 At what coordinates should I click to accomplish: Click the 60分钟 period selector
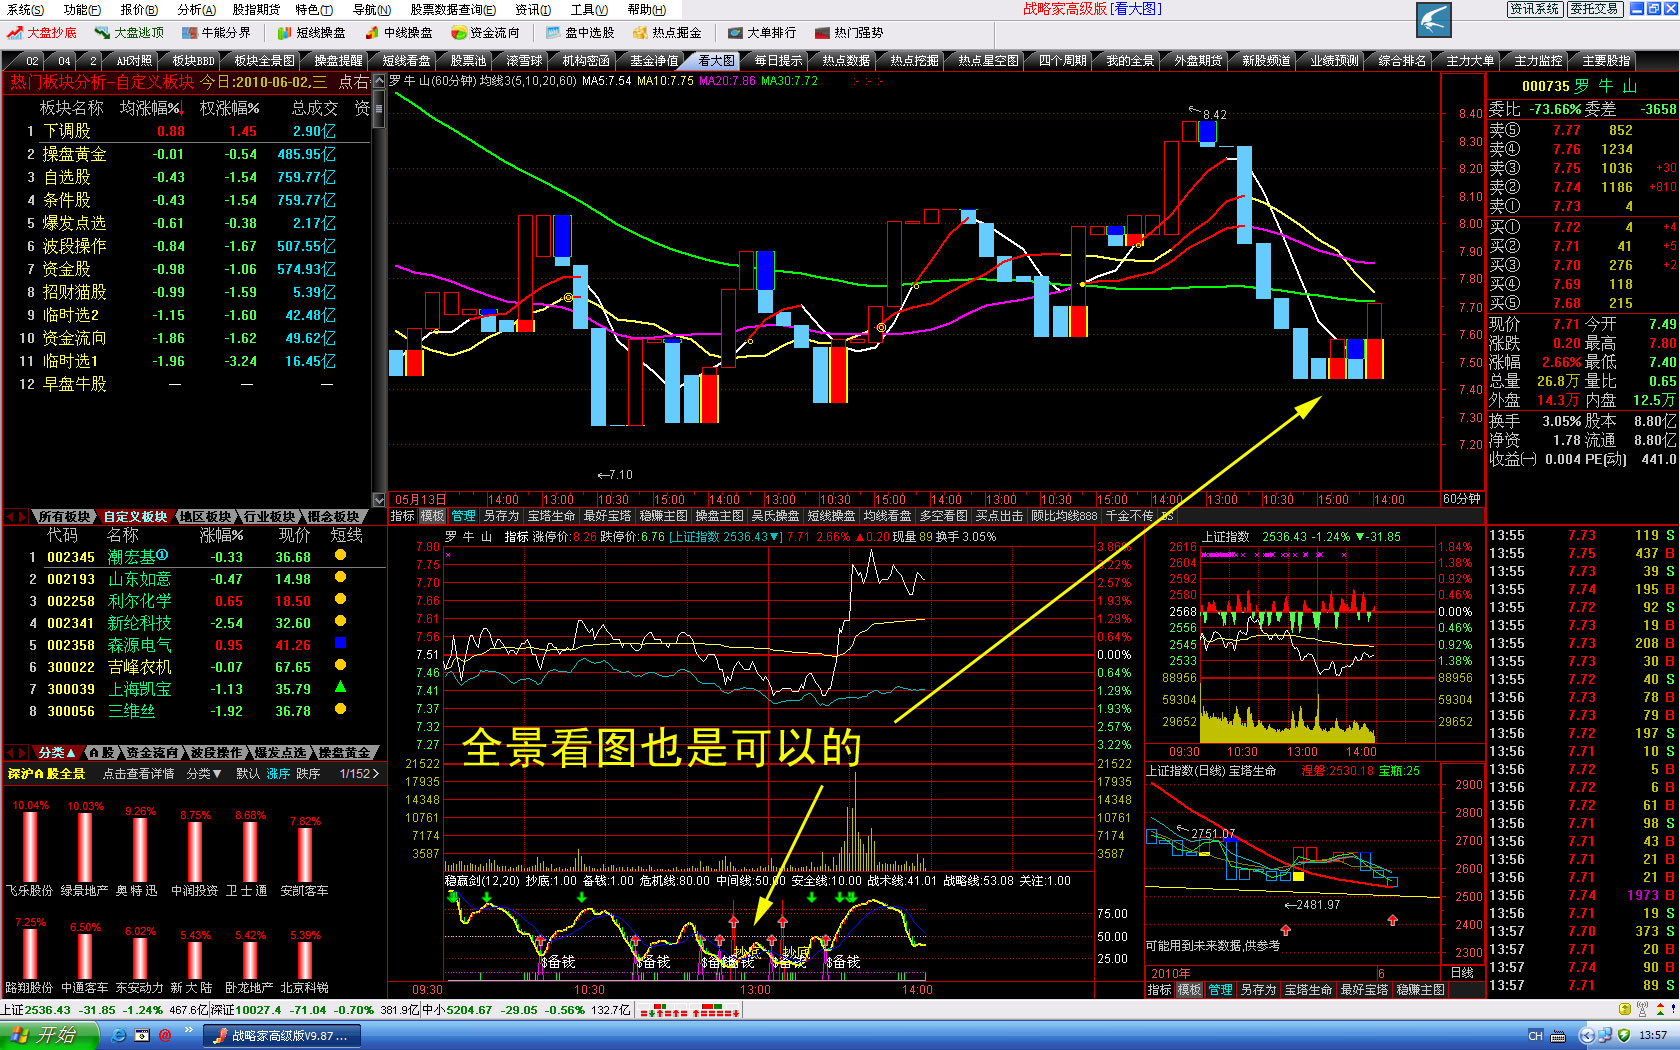pyautogui.click(x=1461, y=499)
